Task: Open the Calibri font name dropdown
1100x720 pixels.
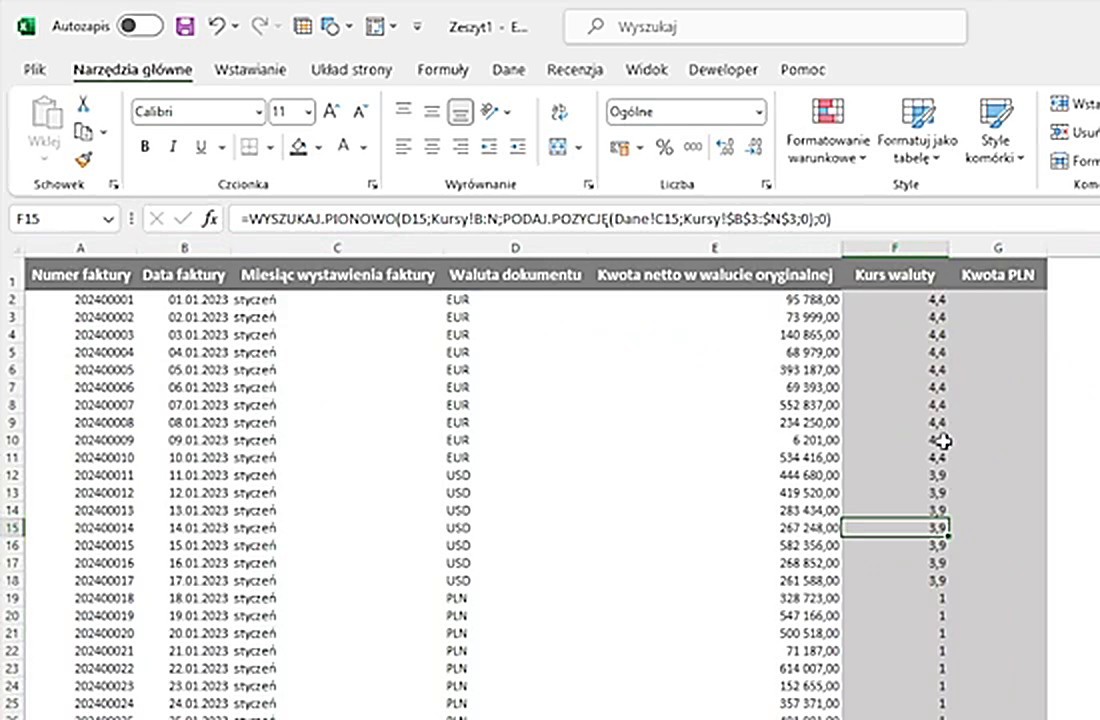Action: [259, 112]
